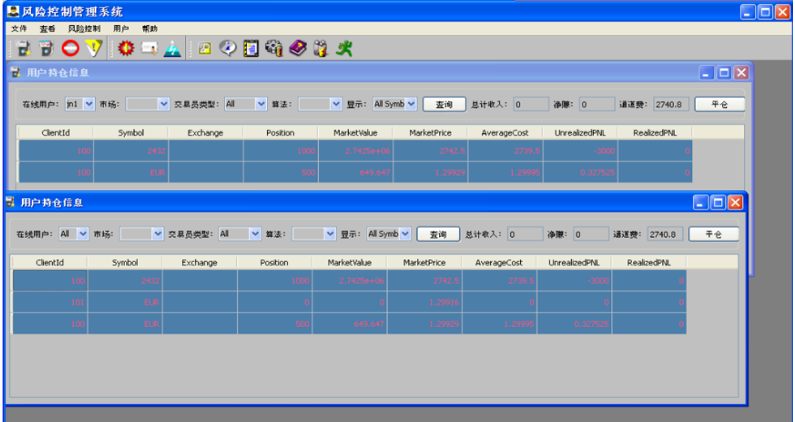Click the 查询 button in the front window

[437, 234]
